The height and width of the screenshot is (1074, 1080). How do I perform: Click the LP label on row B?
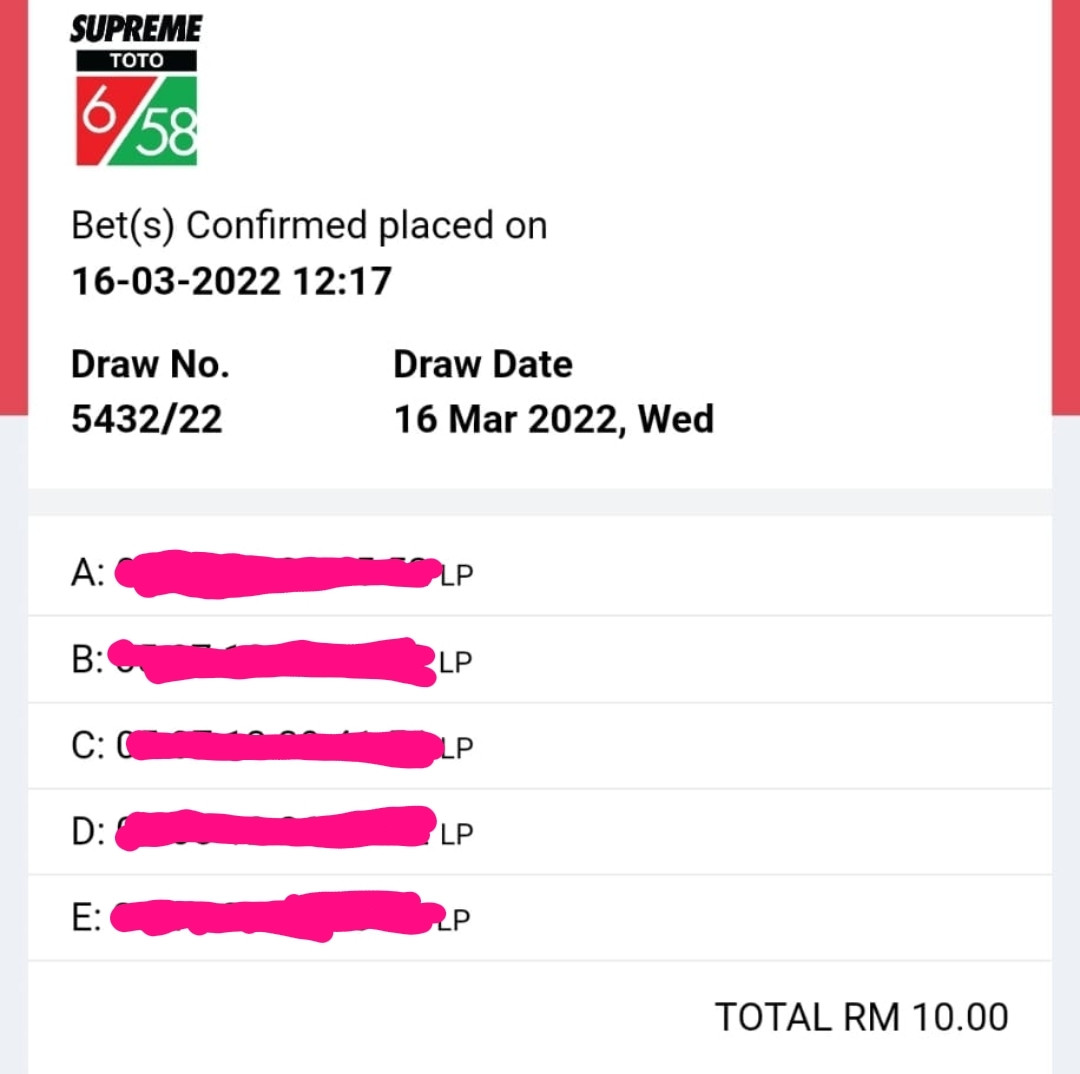click(x=455, y=662)
